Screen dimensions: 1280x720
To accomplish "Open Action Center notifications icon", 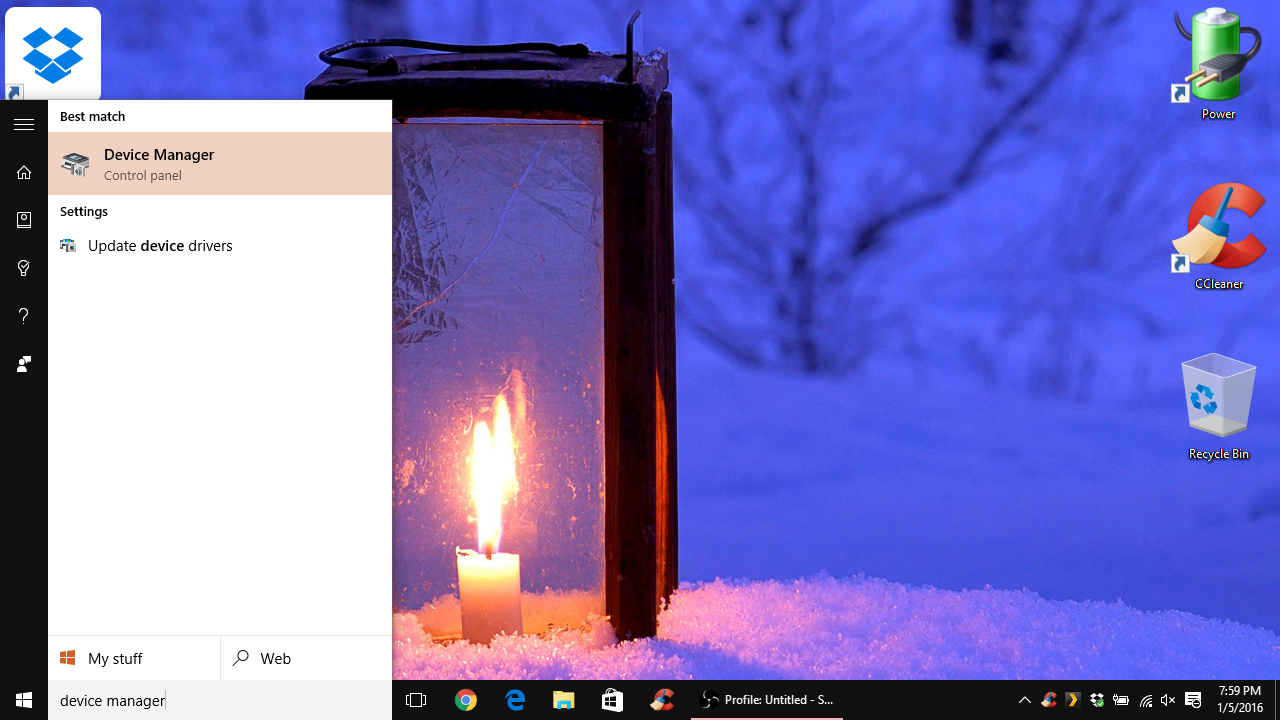I will 1193,700.
